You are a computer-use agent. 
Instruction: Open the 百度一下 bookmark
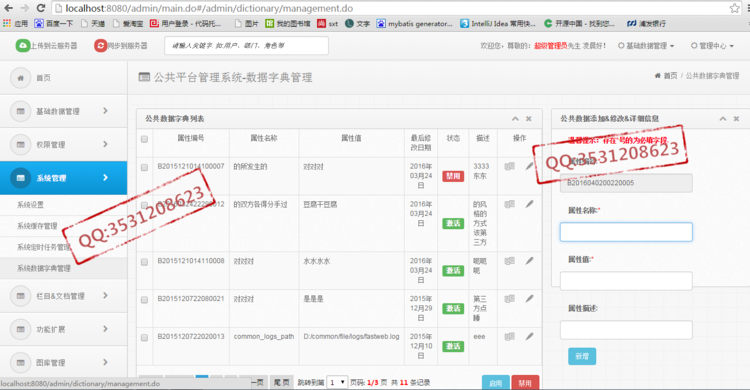54,23
